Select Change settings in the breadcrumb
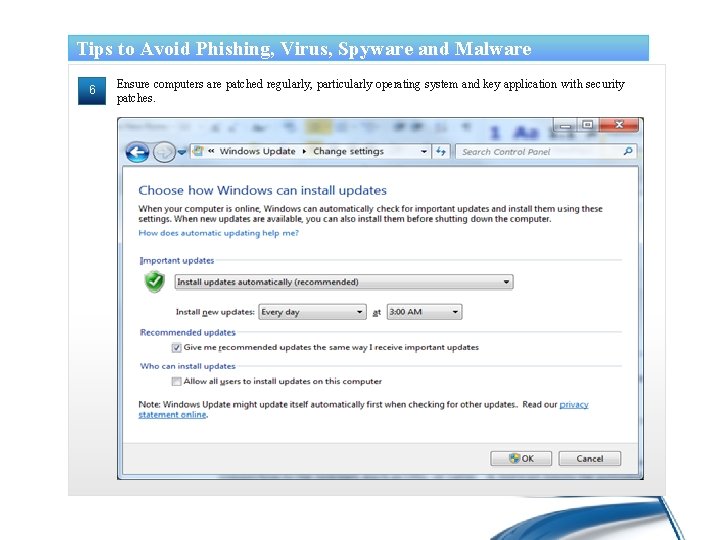The height and width of the screenshot is (540, 720). click(x=349, y=151)
